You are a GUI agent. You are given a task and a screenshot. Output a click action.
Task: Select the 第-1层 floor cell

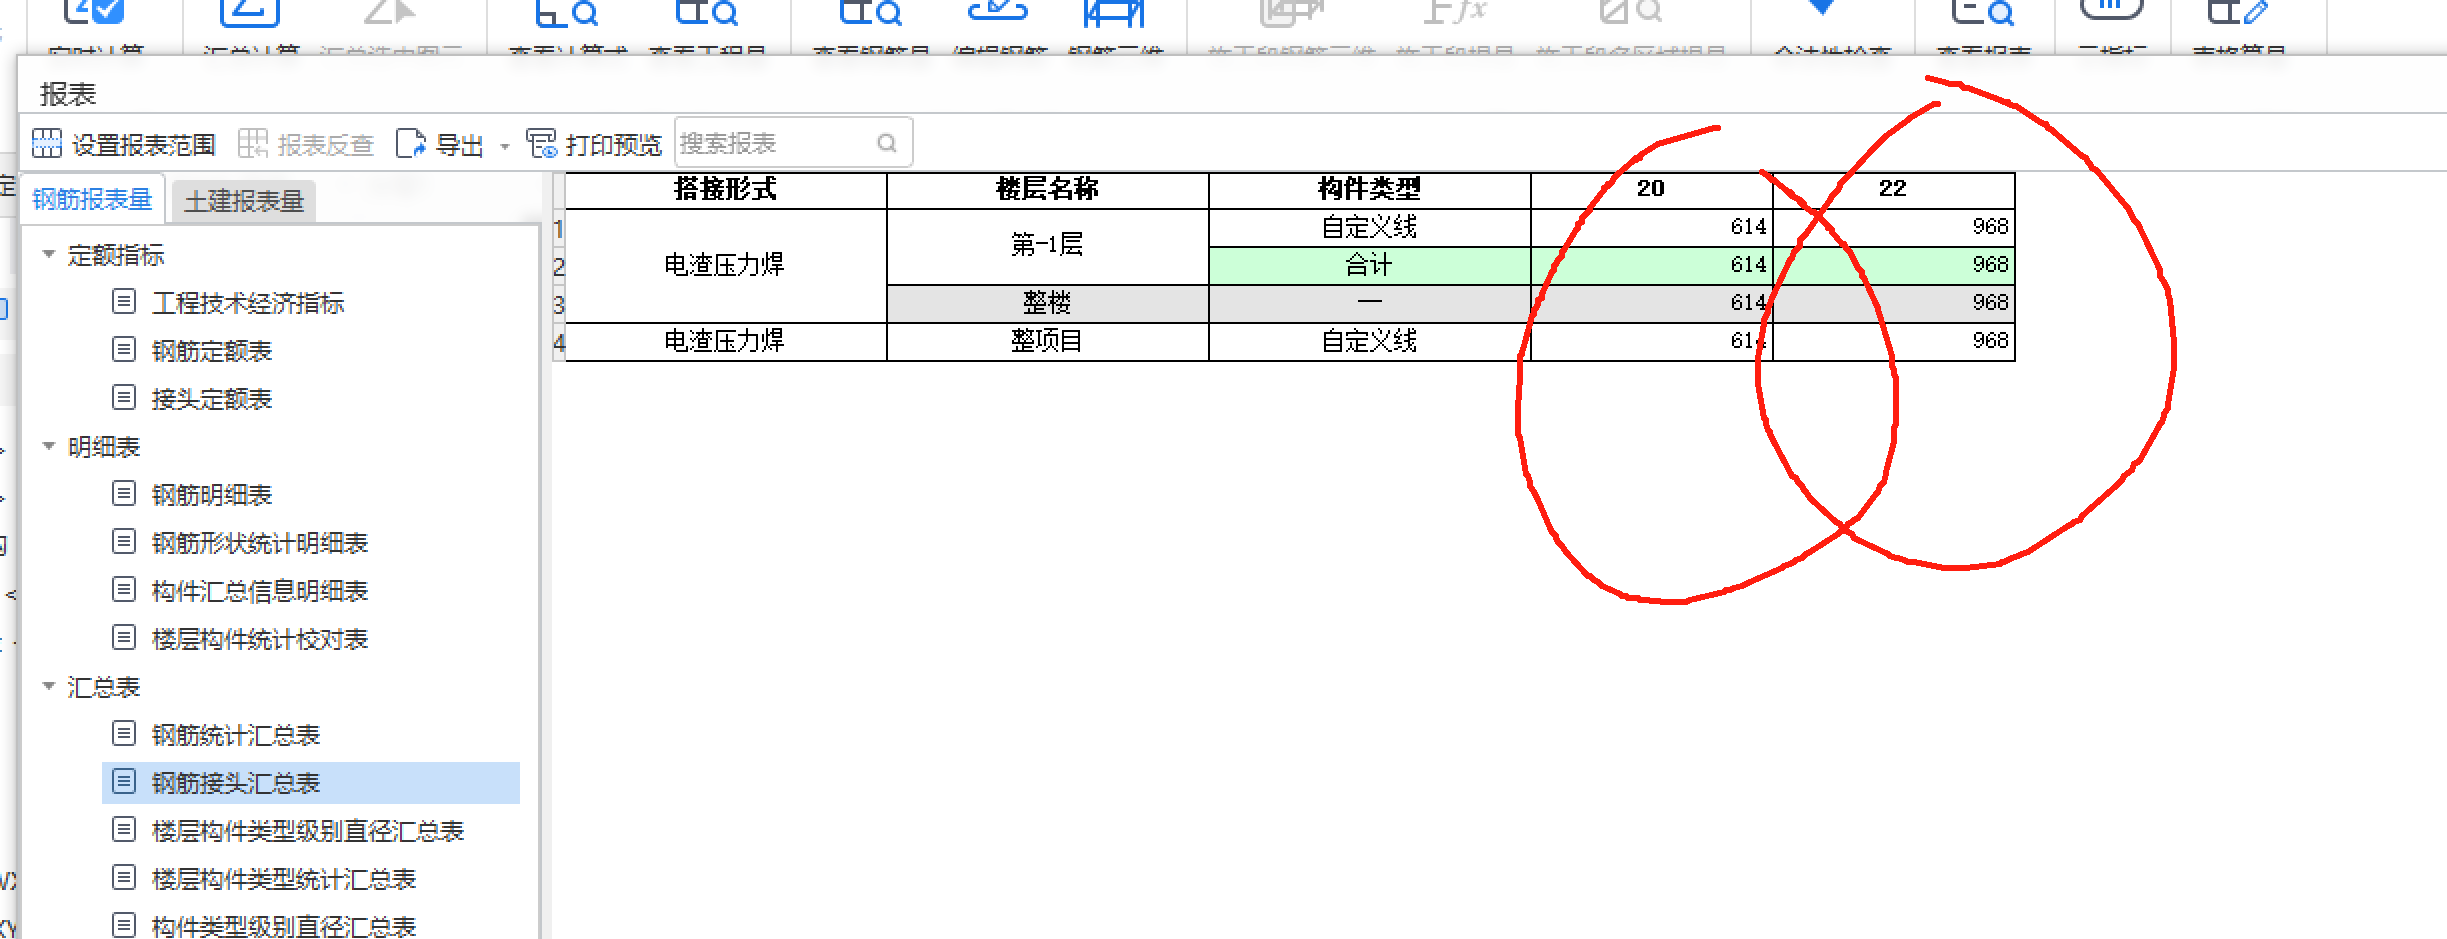click(1047, 246)
